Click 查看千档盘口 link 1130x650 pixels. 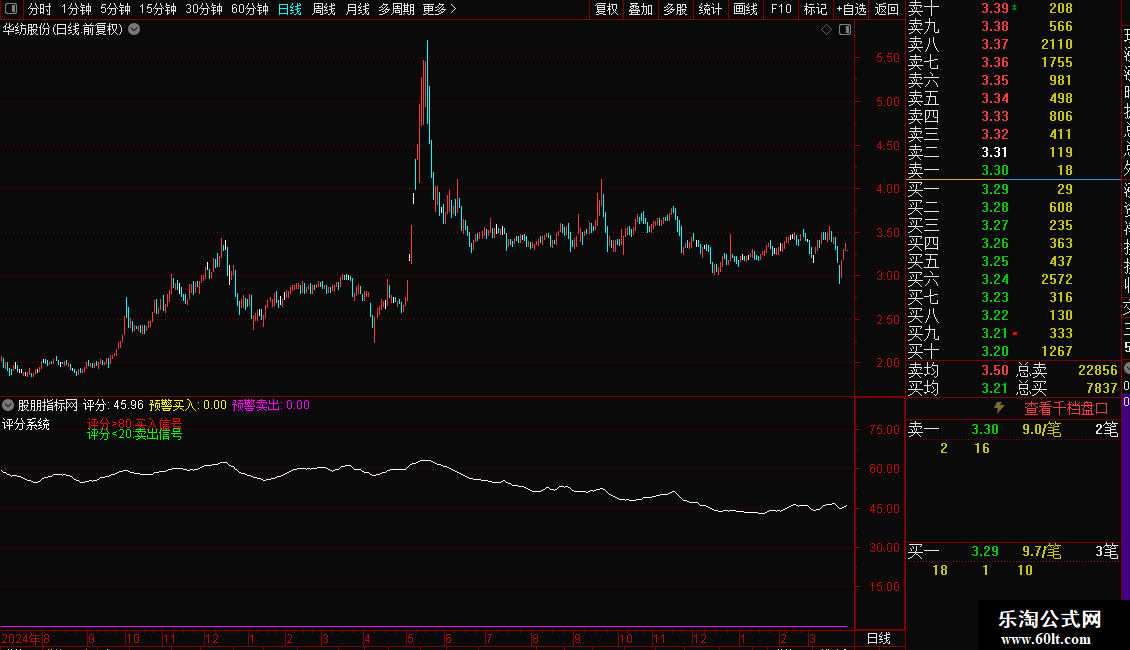click(1066, 409)
